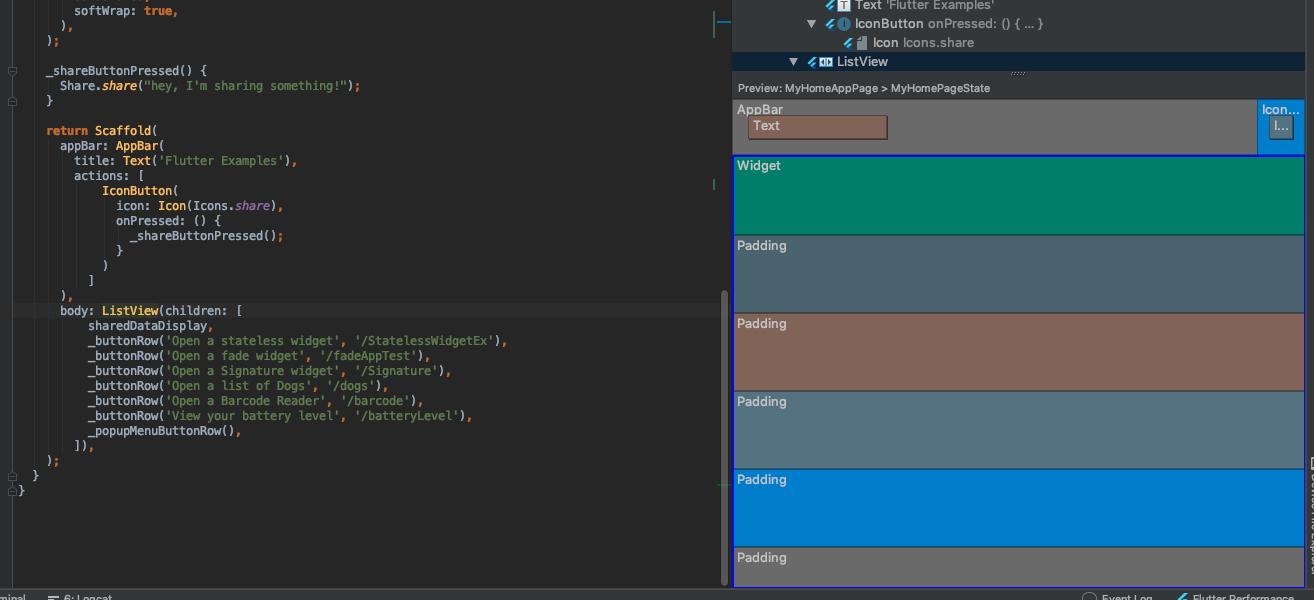Click the Text widget icon beside 'Flutter Examples'
Image resolution: width=1314 pixels, height=600 pixels.
click(843, 6)
